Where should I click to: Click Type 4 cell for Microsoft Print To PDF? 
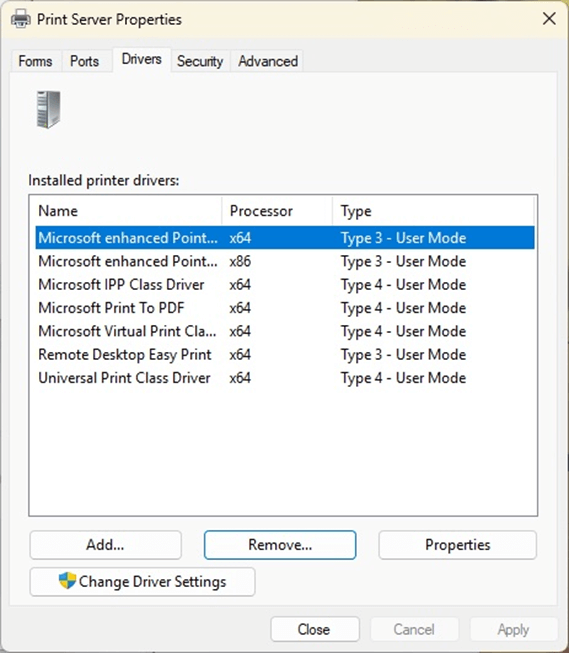pos(403,308)
